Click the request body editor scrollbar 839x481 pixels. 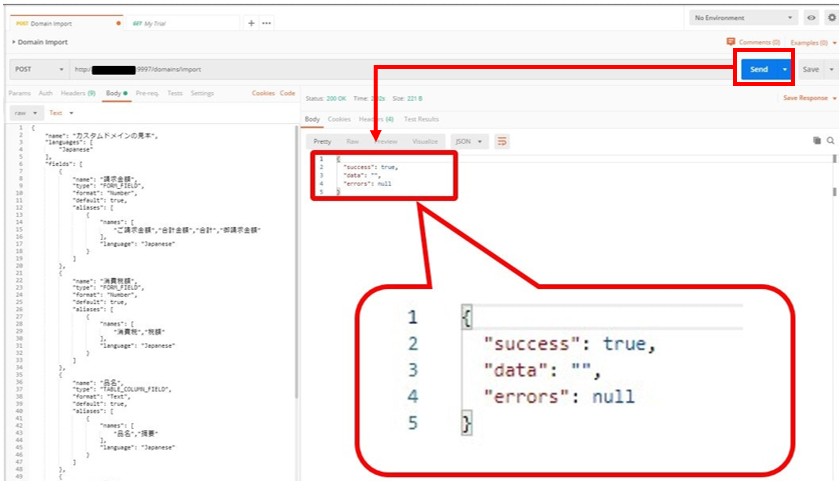pyautogui.click(x=296, y=262)
